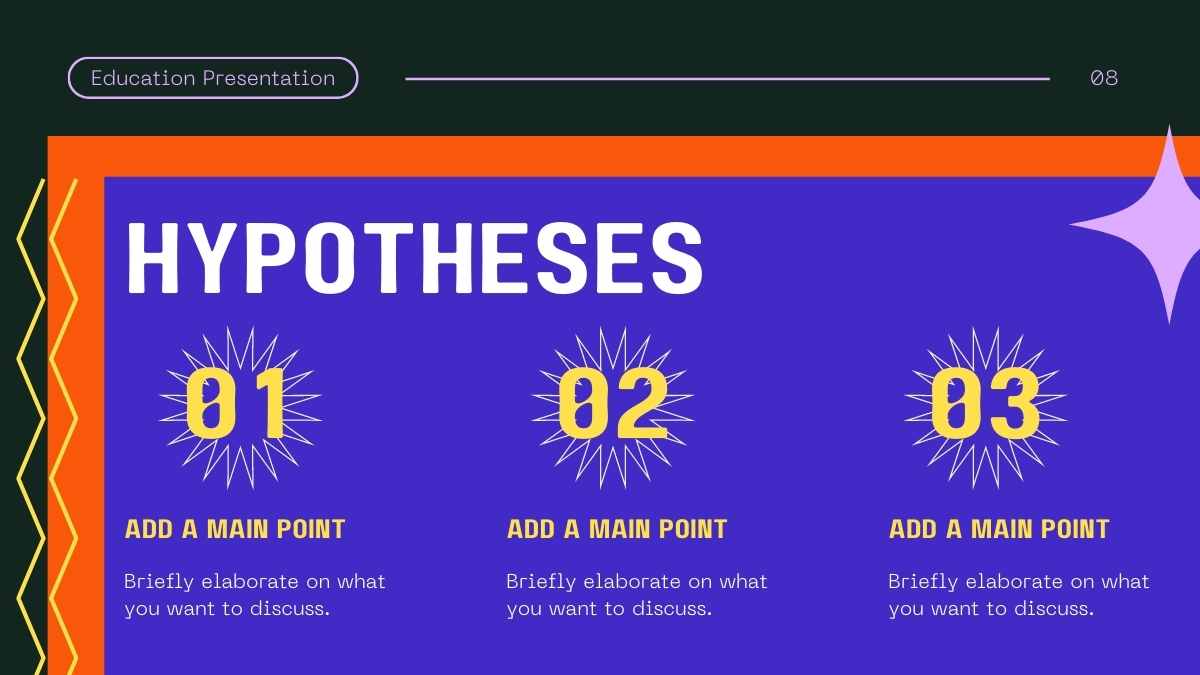
Task: Click the first ADD A MAIN POINT heading
Action: click(235, 529)
